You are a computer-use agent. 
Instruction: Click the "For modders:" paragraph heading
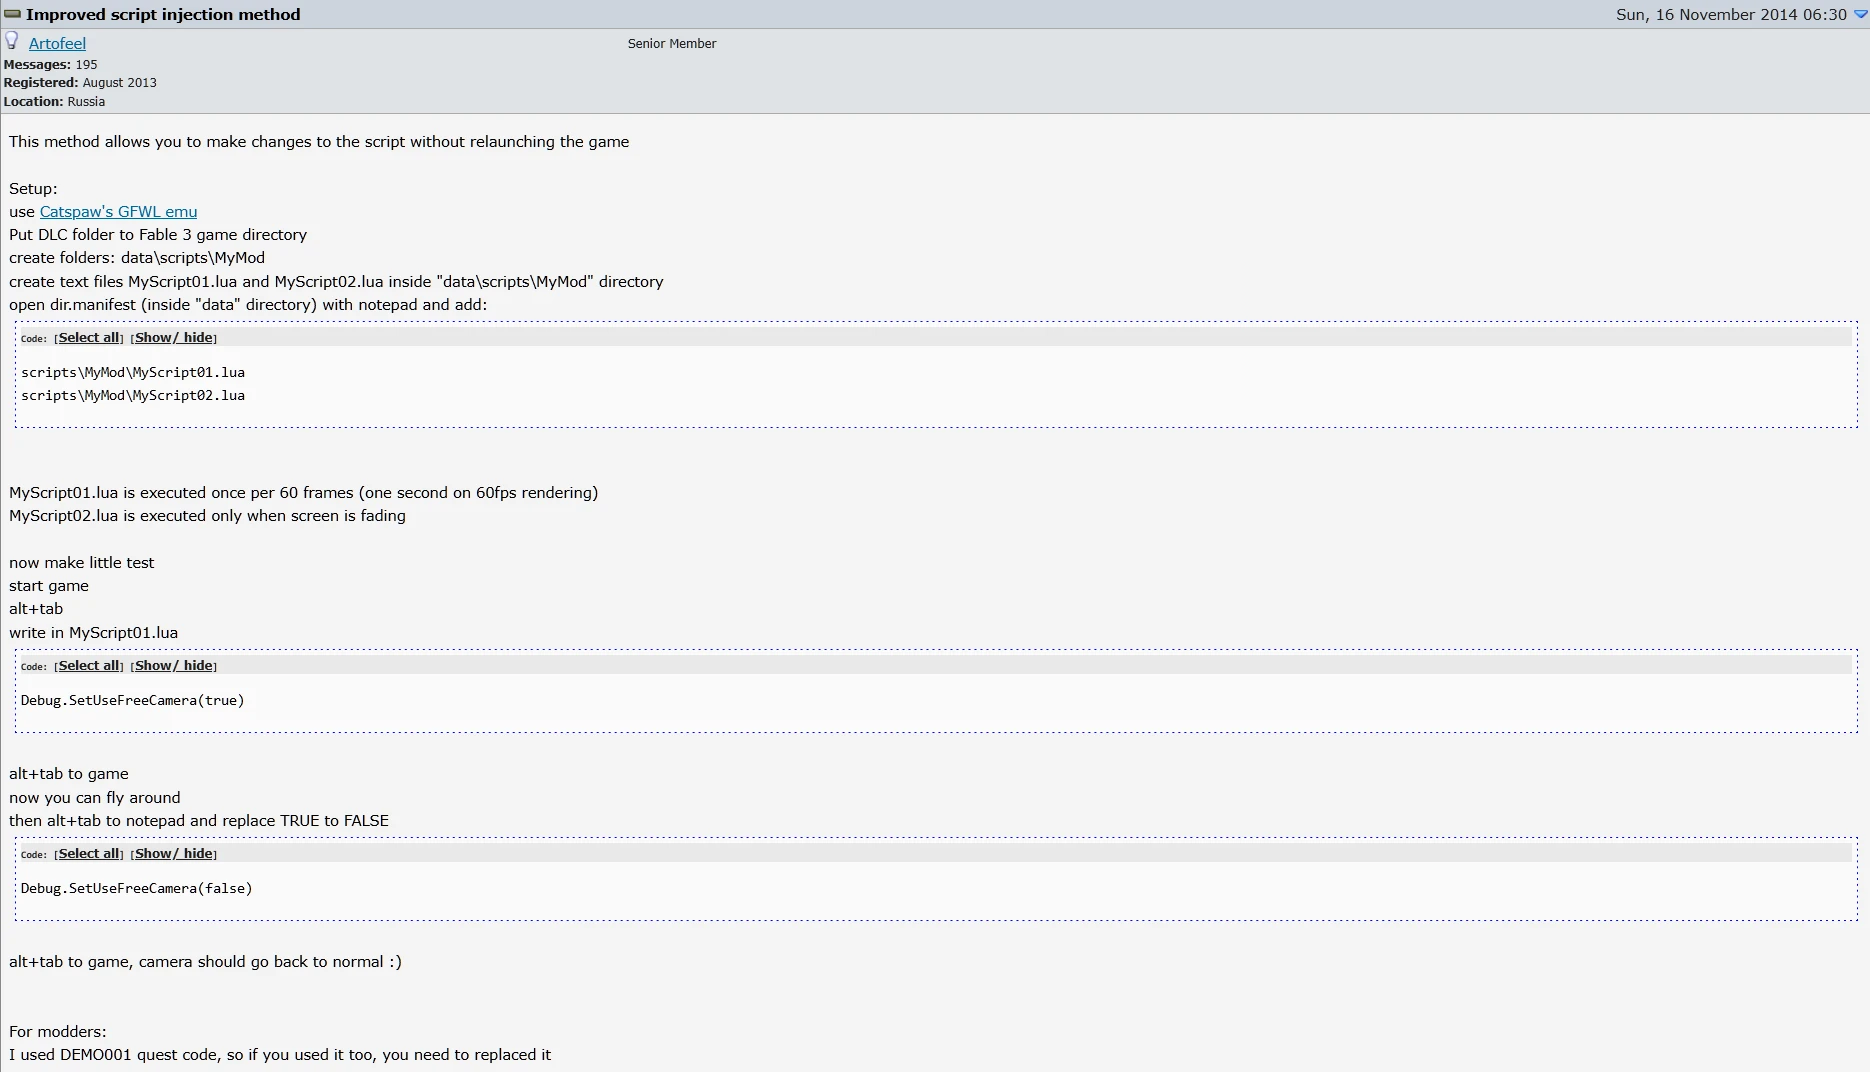pyautogui.click(x=58, y=1032)
